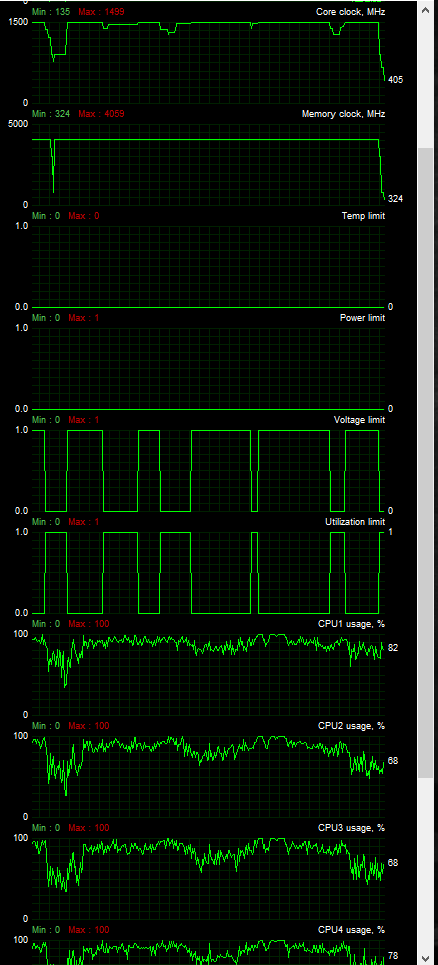Image resolution: width=438 pixels, height=965 pixels.
Task: Click the 'Core clock, MHz' graph label
Action: (x=351, y=12)
